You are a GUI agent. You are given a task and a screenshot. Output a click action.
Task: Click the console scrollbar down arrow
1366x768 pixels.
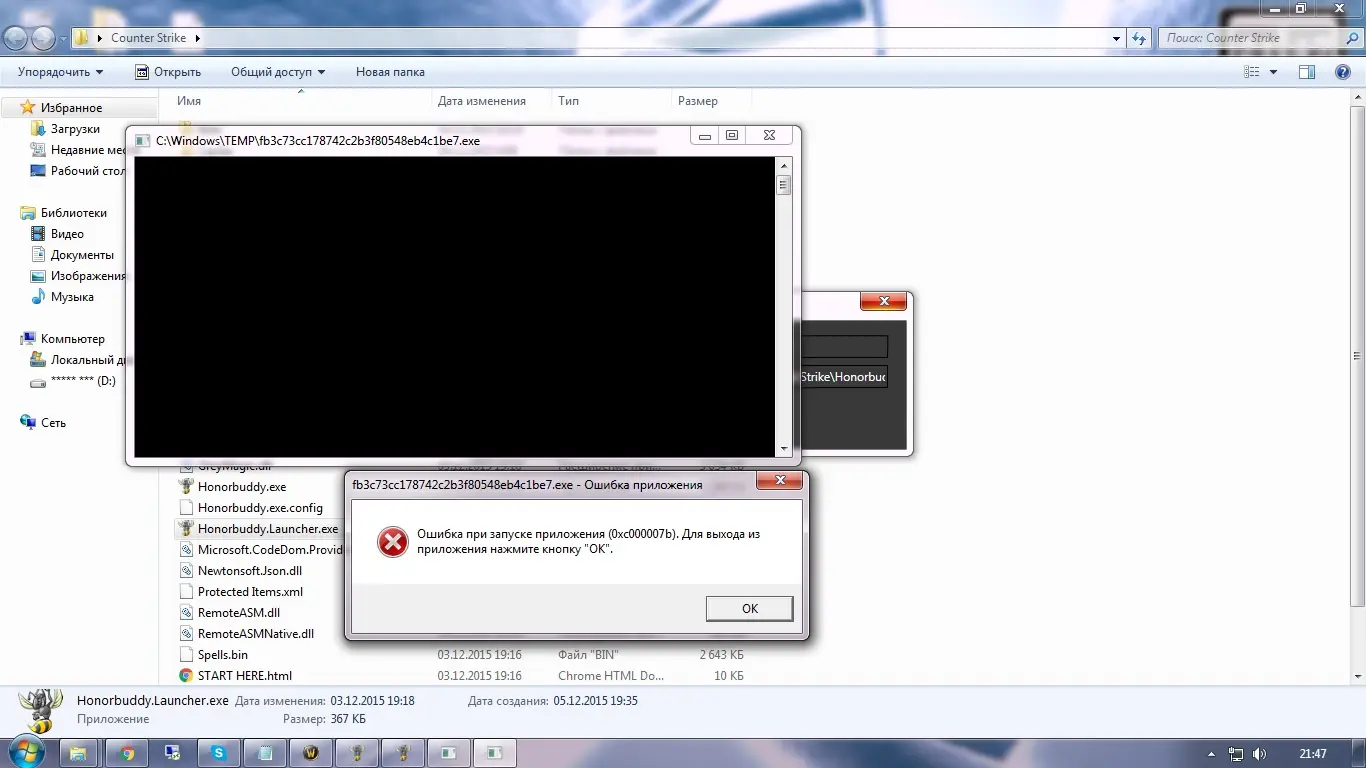[784, 450]
